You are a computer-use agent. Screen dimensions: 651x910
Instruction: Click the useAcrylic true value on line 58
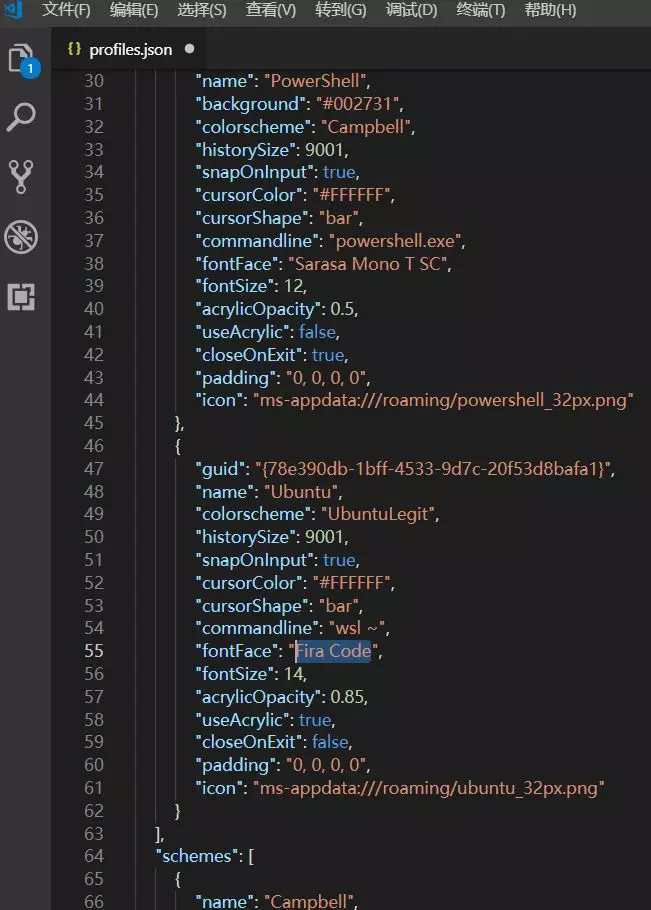(315, 720)
